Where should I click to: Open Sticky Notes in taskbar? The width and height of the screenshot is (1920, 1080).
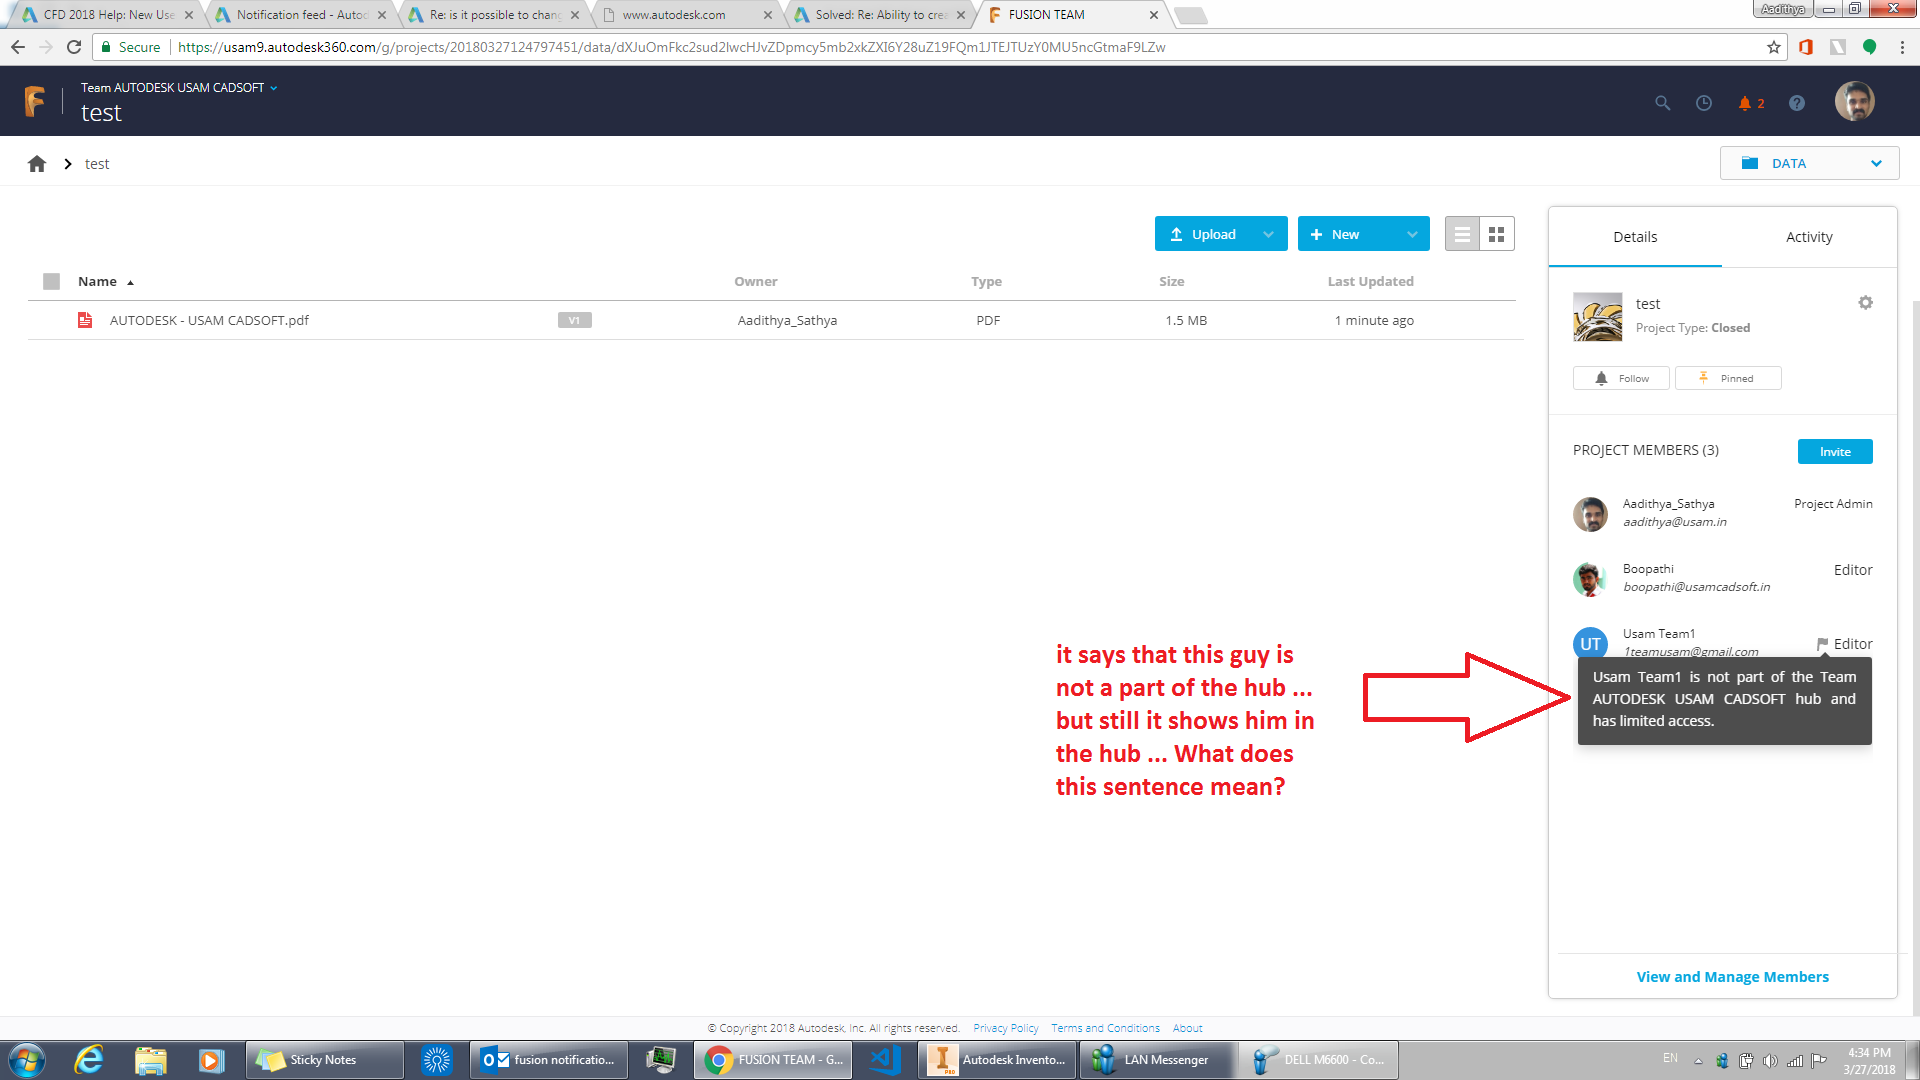point(325,1060)
